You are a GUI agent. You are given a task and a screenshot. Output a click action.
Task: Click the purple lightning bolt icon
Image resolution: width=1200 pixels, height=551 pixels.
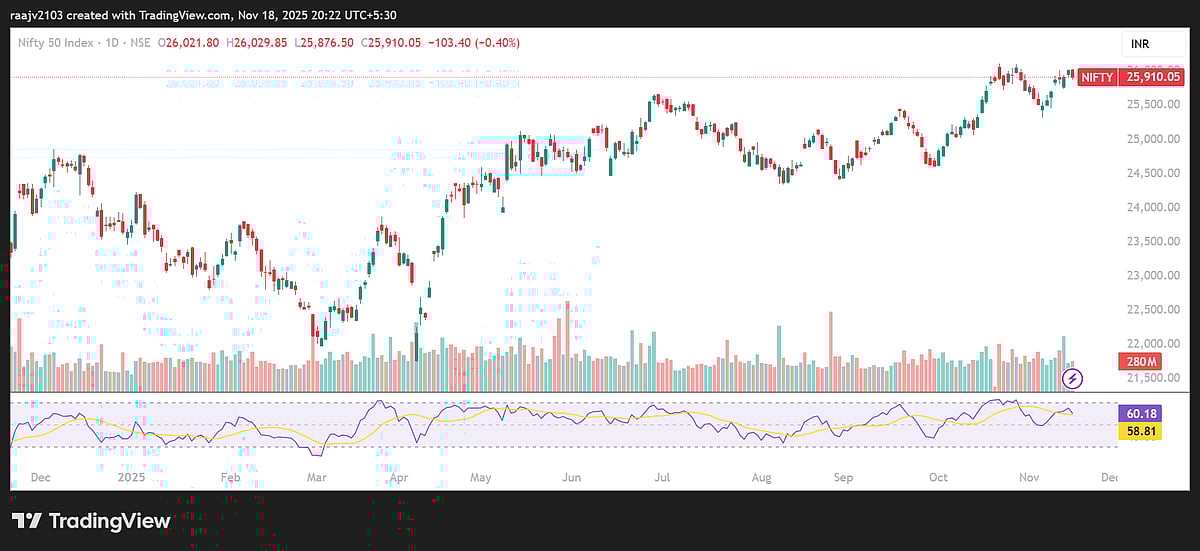(1073, 378)
